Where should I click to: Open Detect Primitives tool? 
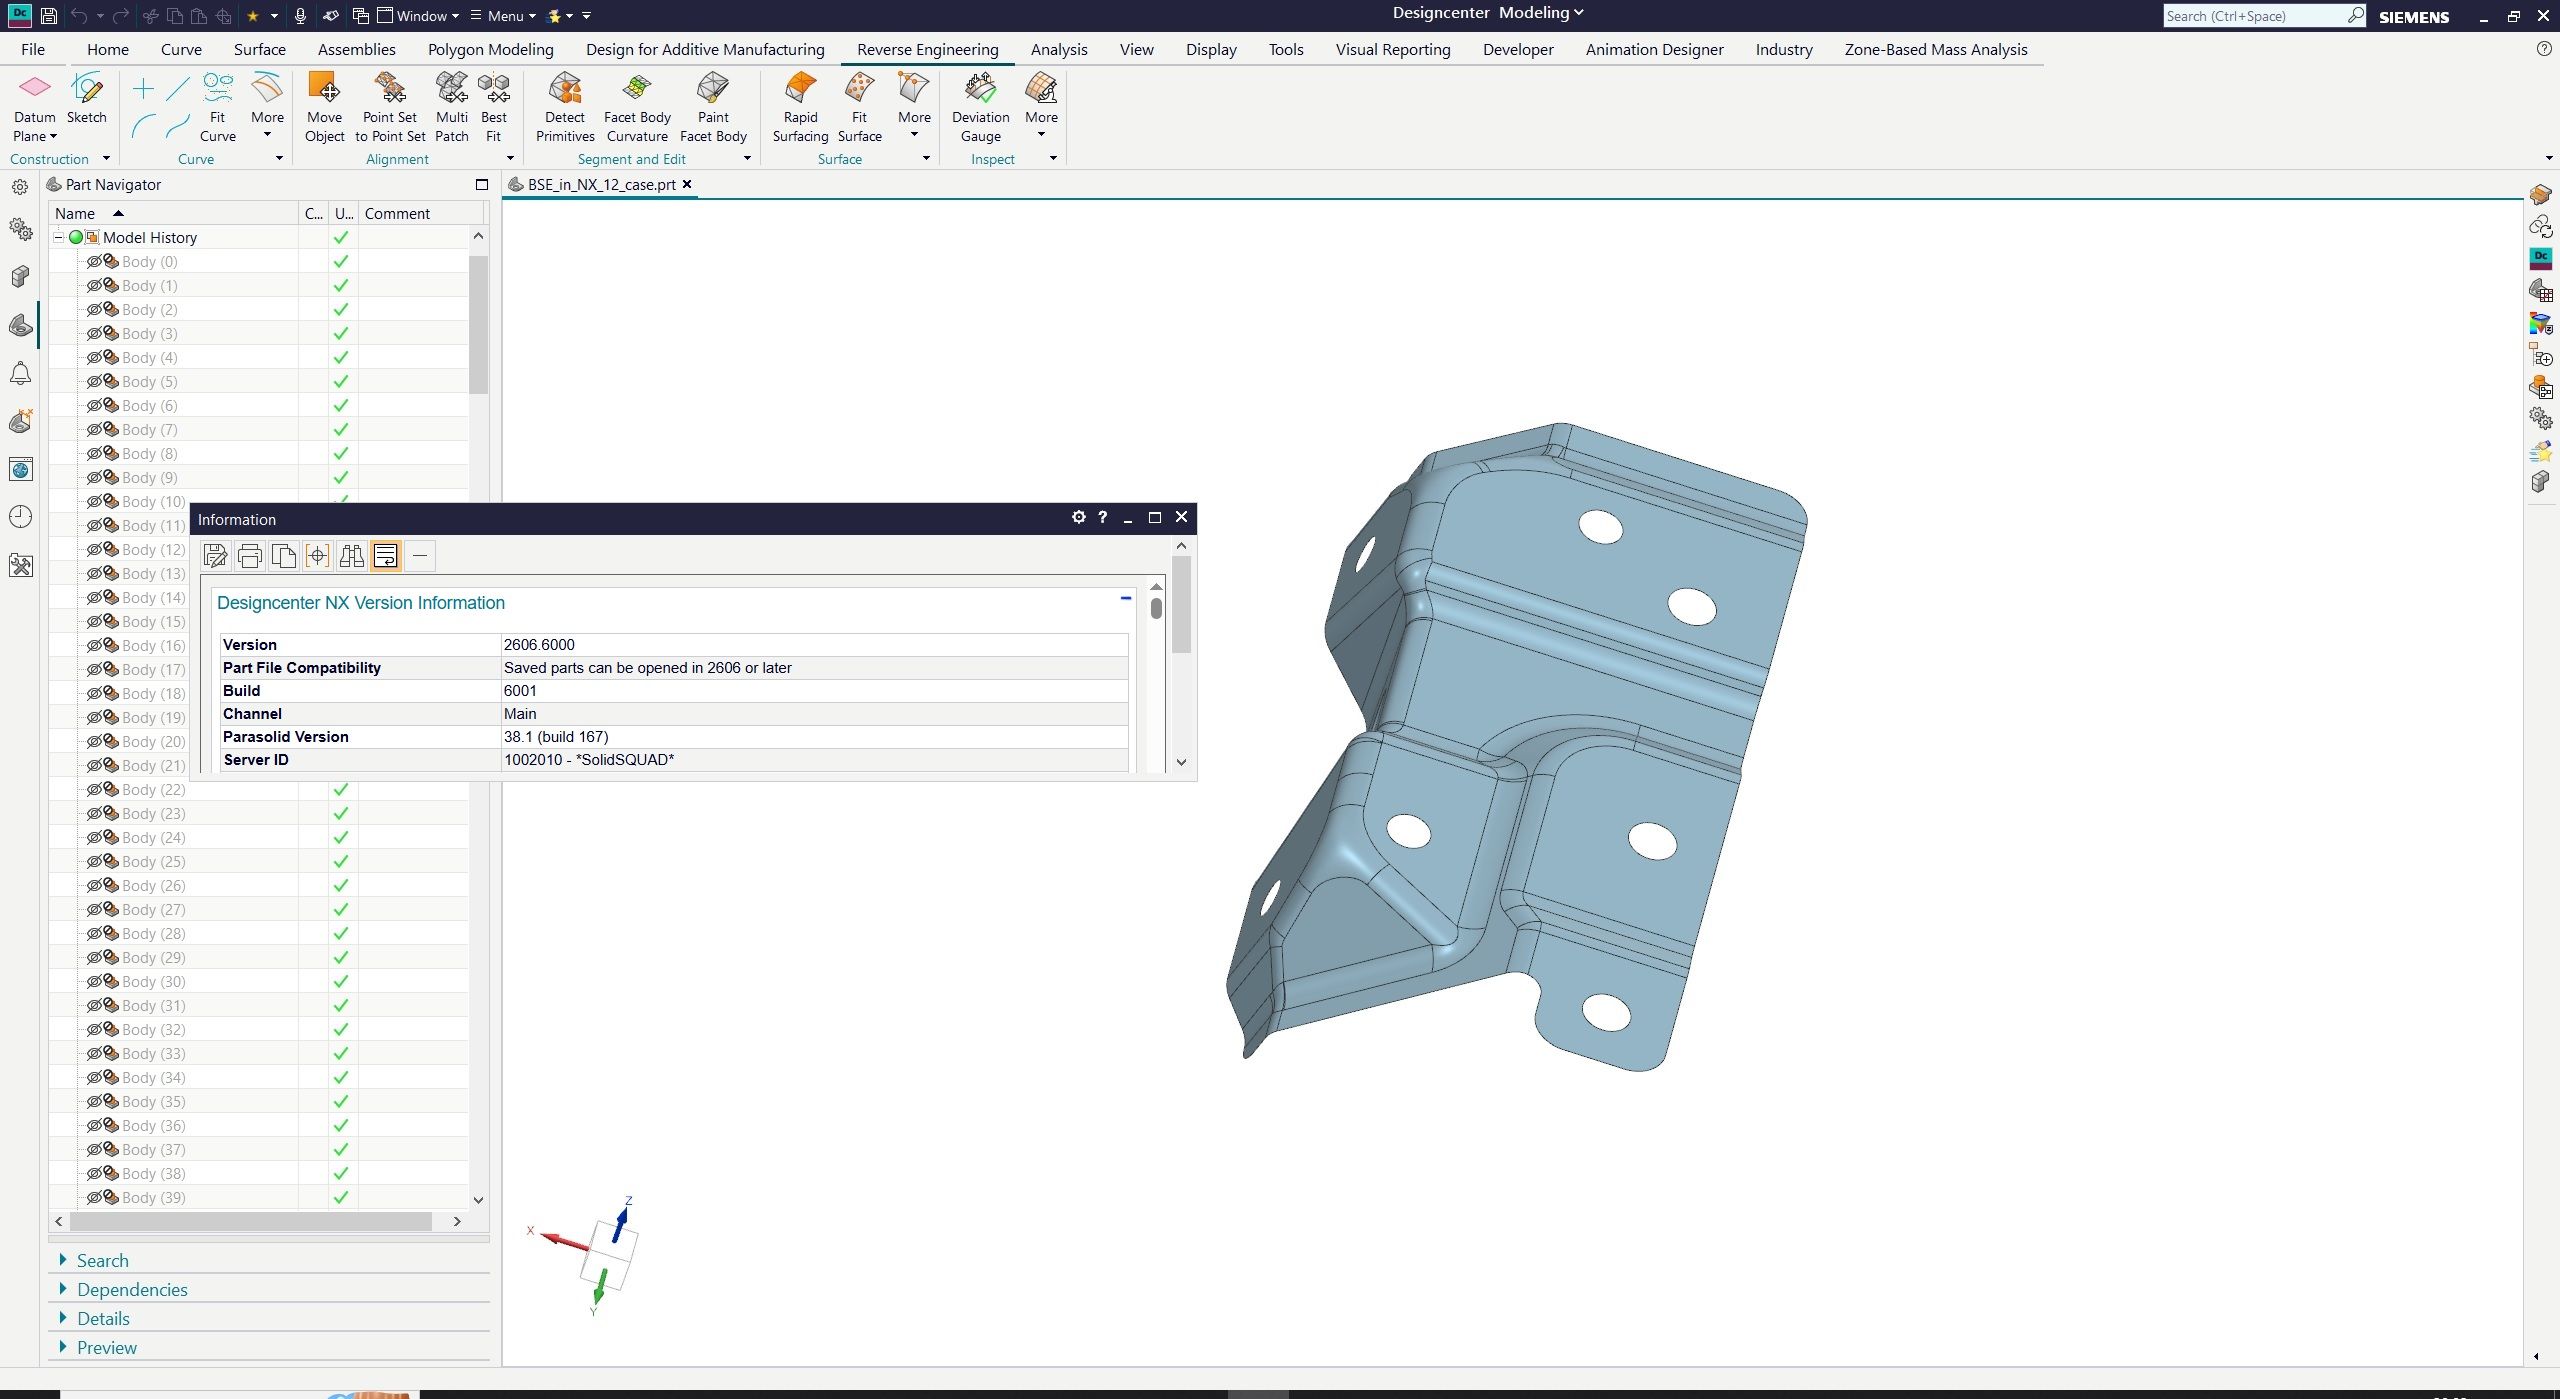click(x=565, y=107)
